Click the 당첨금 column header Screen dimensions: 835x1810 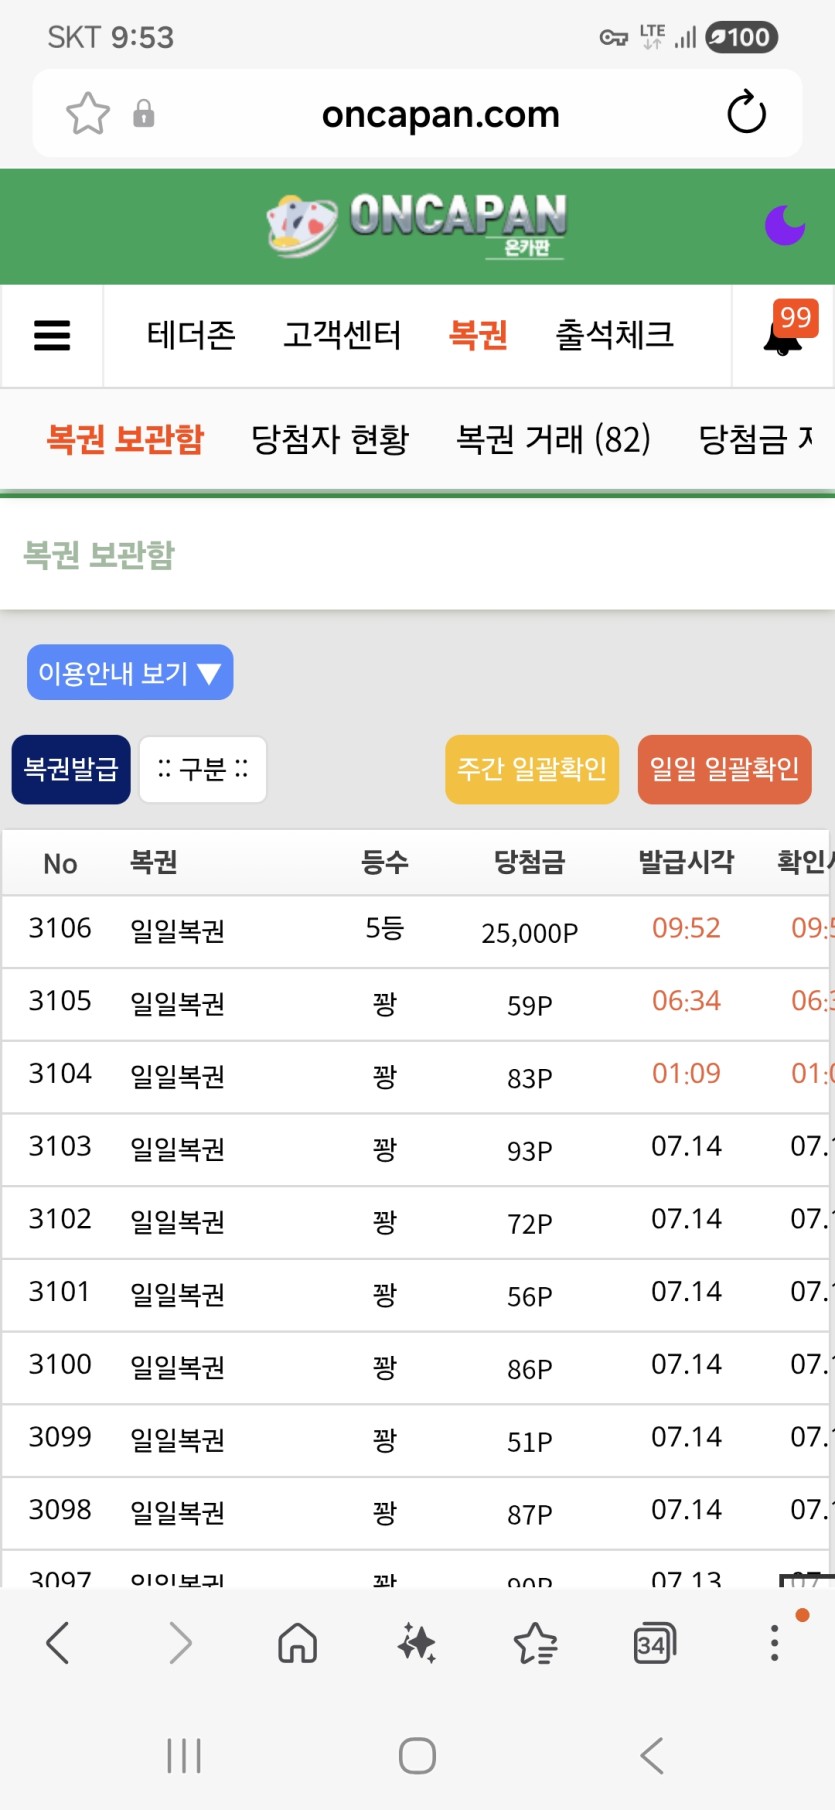[x=530, y=862]
